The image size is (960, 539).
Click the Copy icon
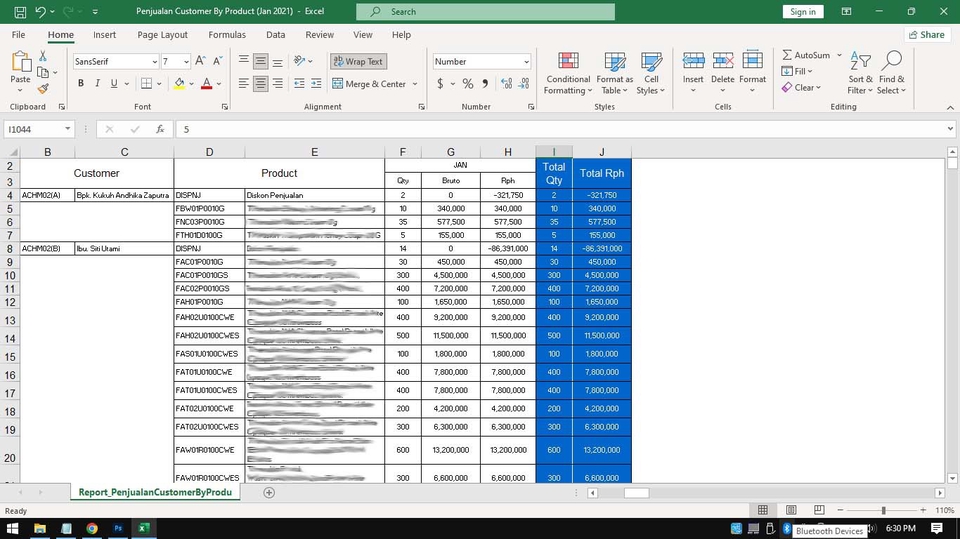click(43, 72)
